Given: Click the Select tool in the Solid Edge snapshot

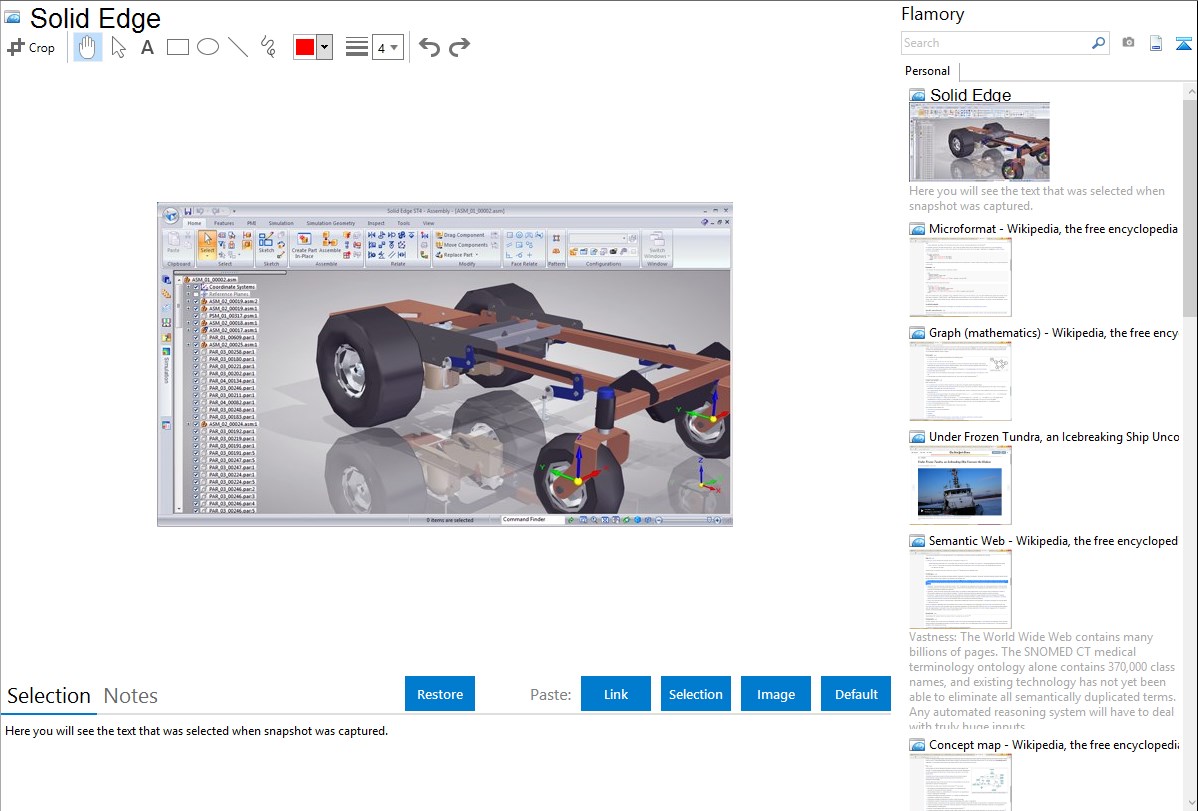Looking at the screenshot, I should coord(207,244).
